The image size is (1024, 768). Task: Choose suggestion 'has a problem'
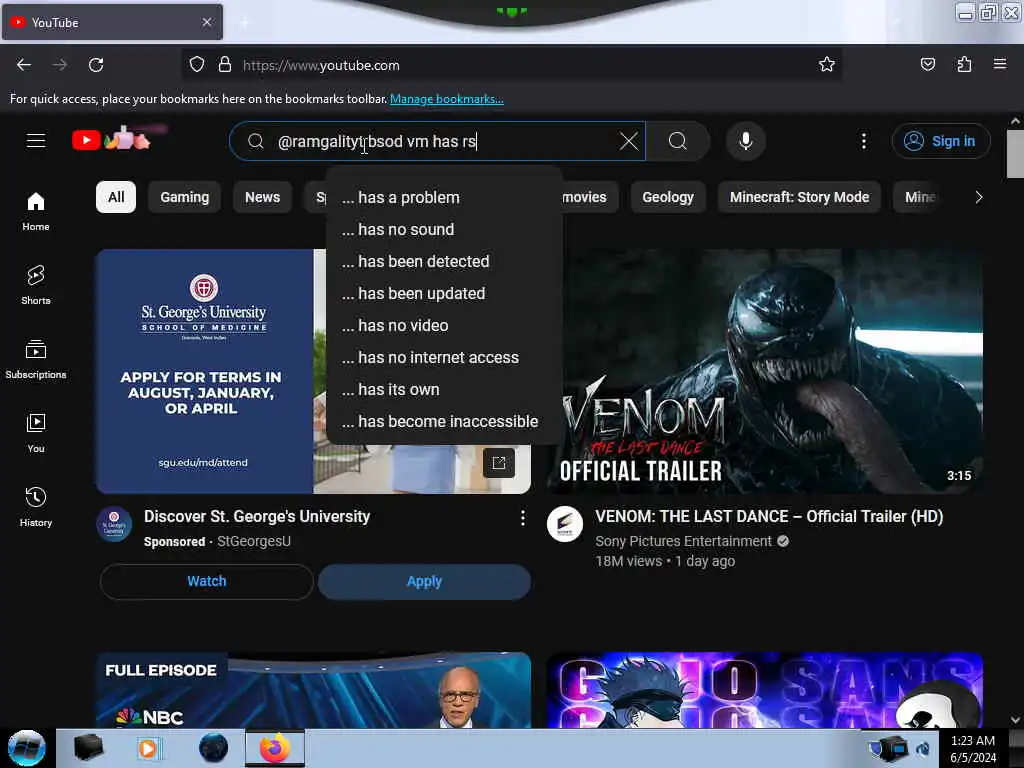pos(444,197)
